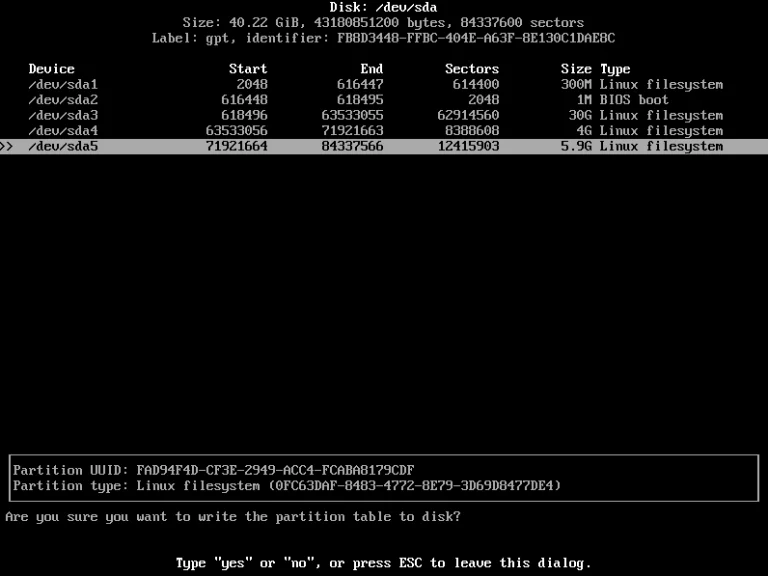Click sectors value 614400

coord(476,84)
